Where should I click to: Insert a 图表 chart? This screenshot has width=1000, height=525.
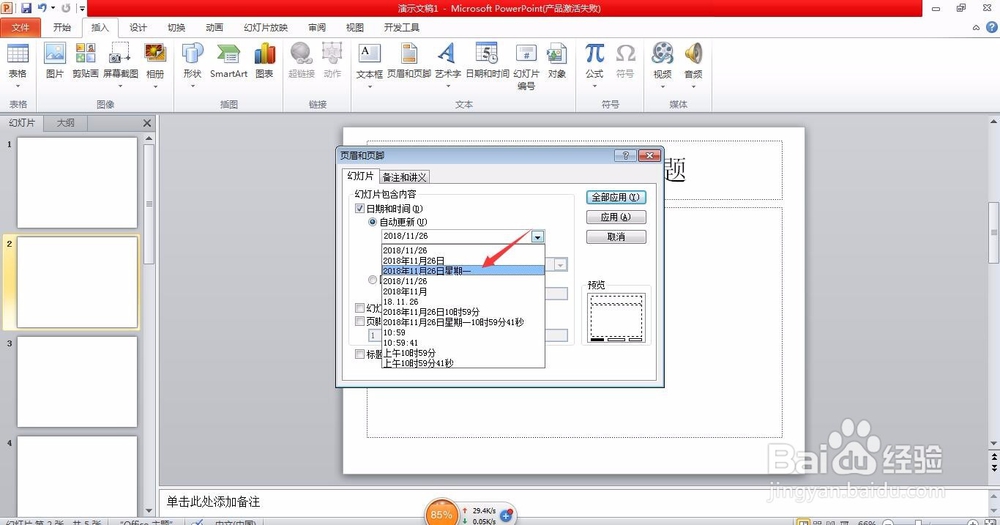coord(265,61)
